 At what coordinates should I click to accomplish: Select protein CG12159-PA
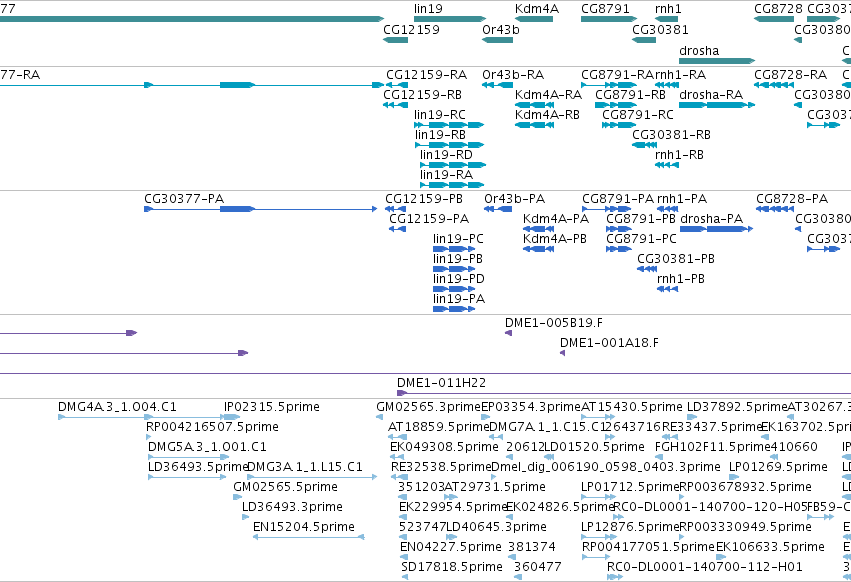[397, 229]
